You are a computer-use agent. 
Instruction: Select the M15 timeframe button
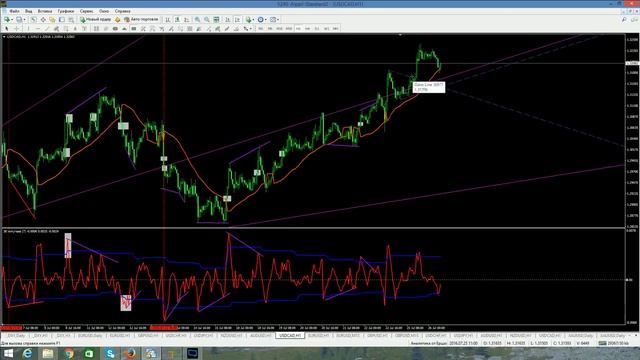(279, 29)
